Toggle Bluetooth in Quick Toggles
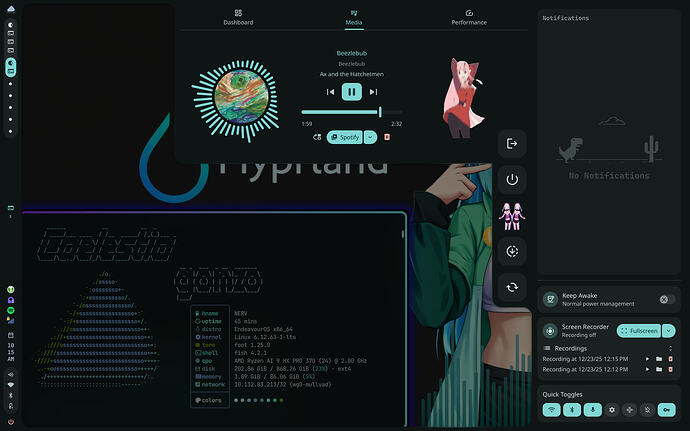 [570, 409]
